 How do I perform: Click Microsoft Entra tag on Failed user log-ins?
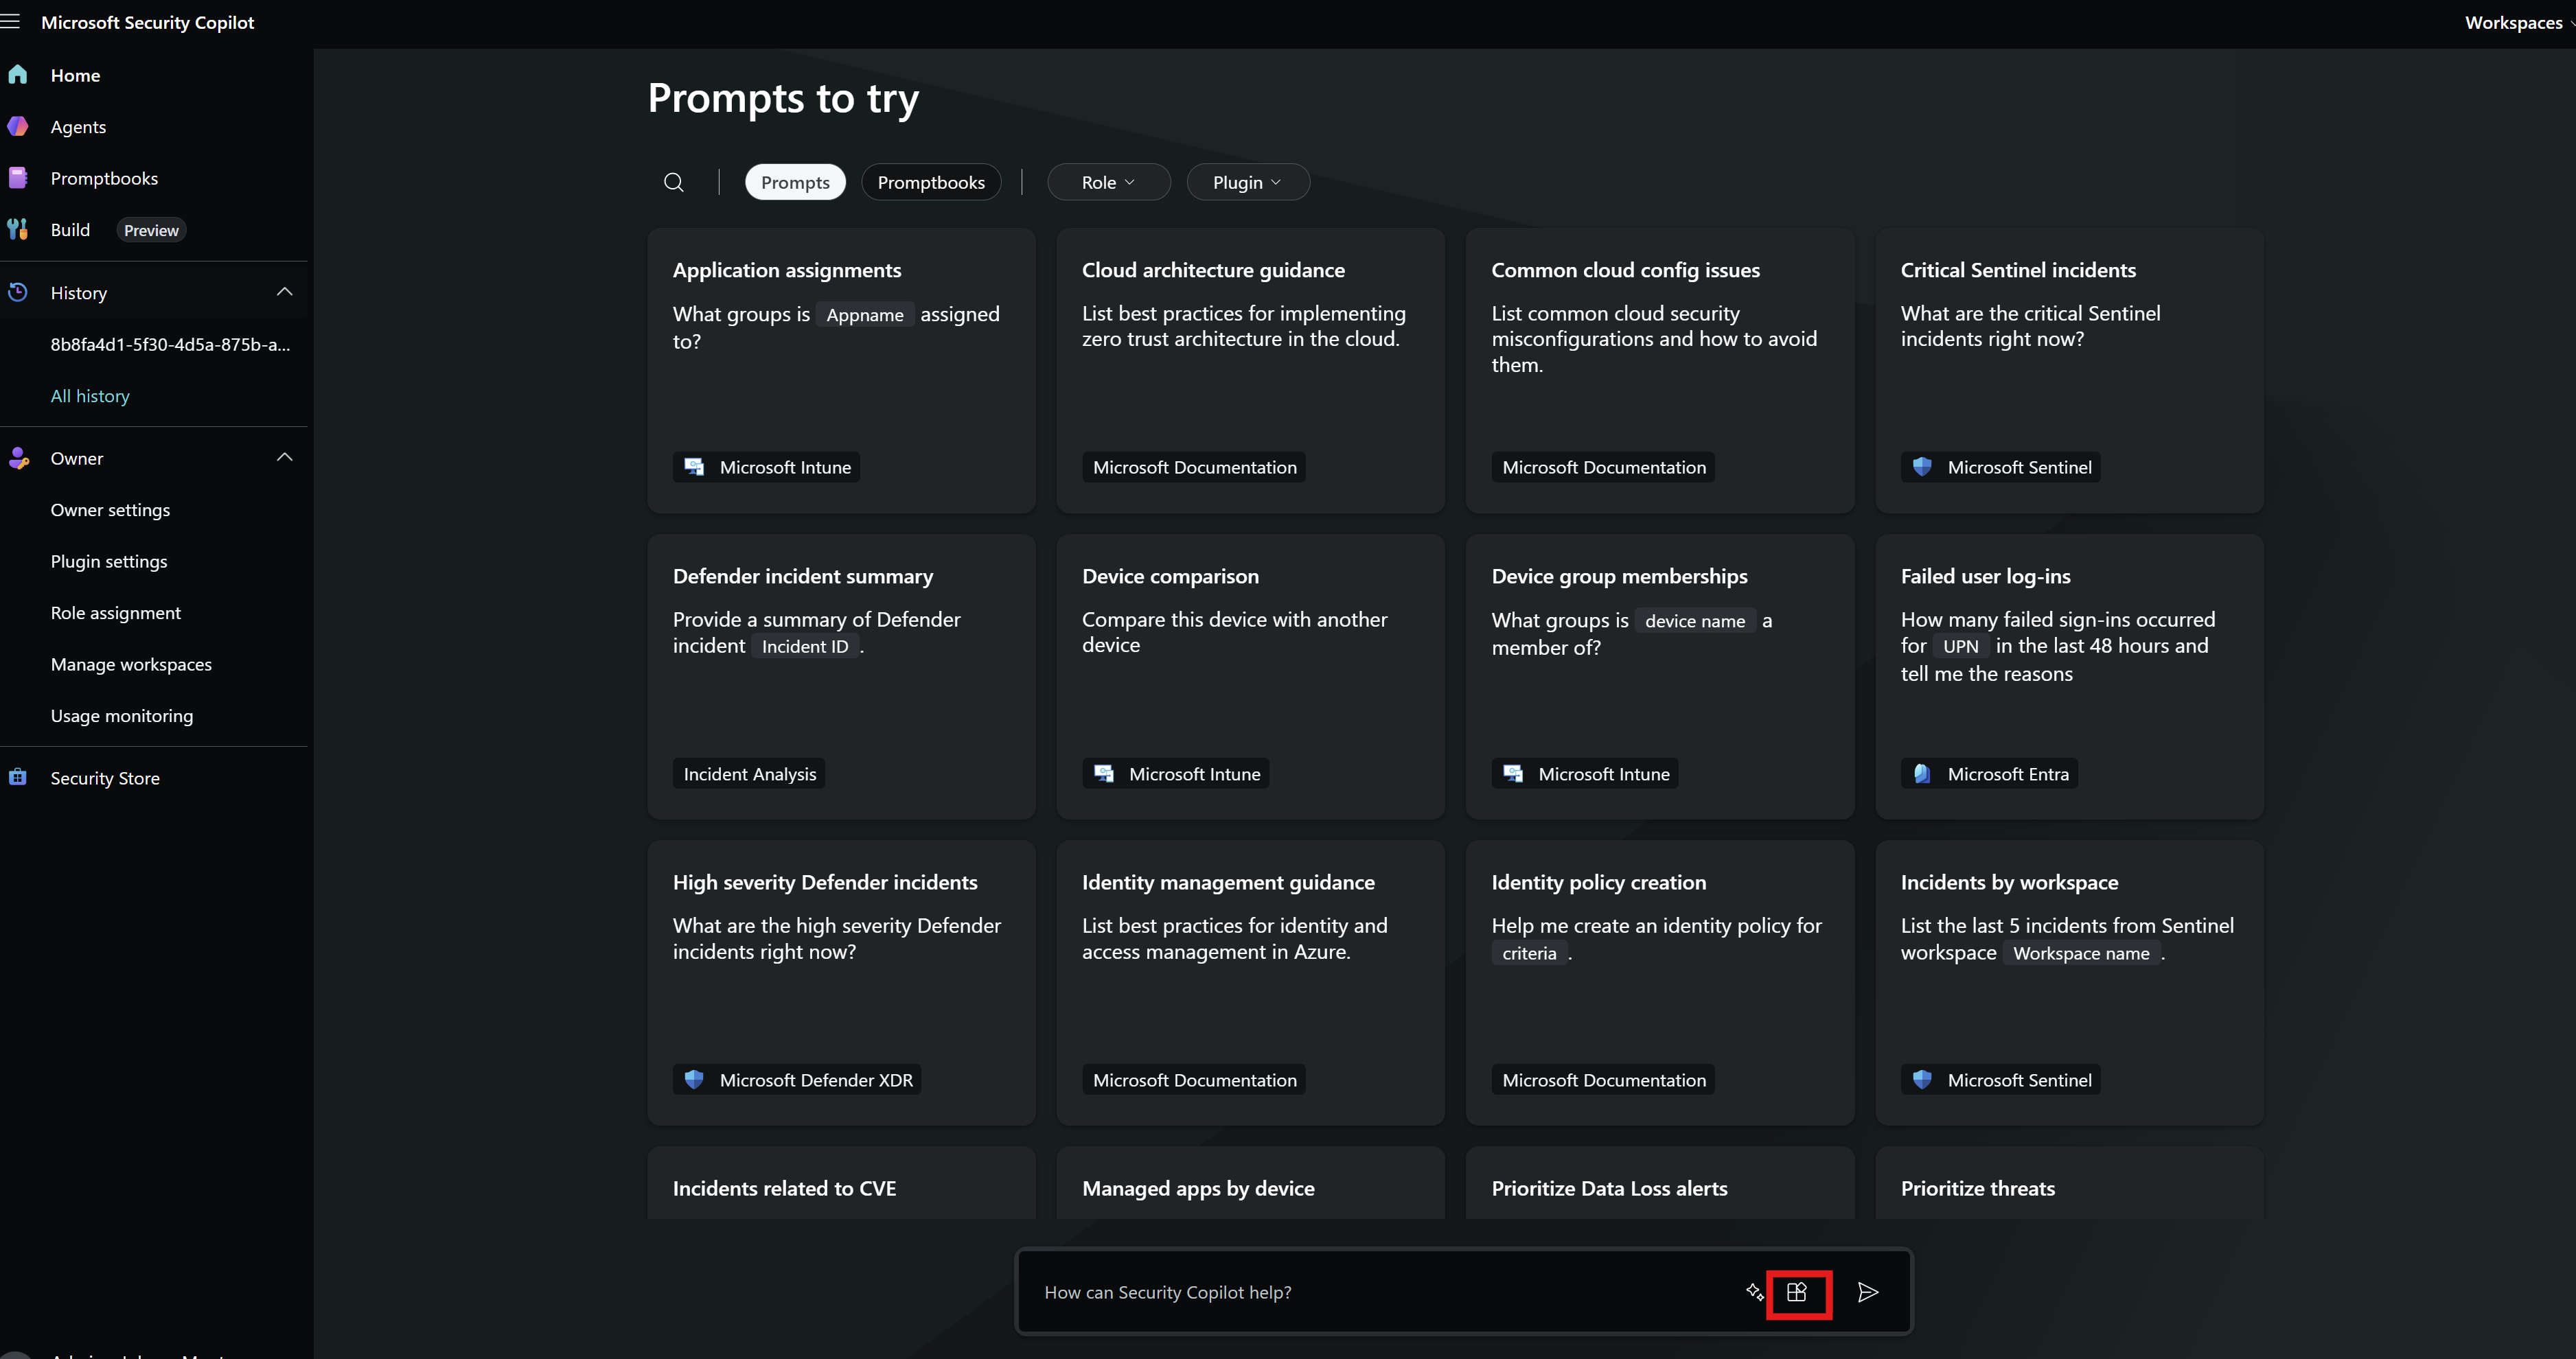(1989, 774)
